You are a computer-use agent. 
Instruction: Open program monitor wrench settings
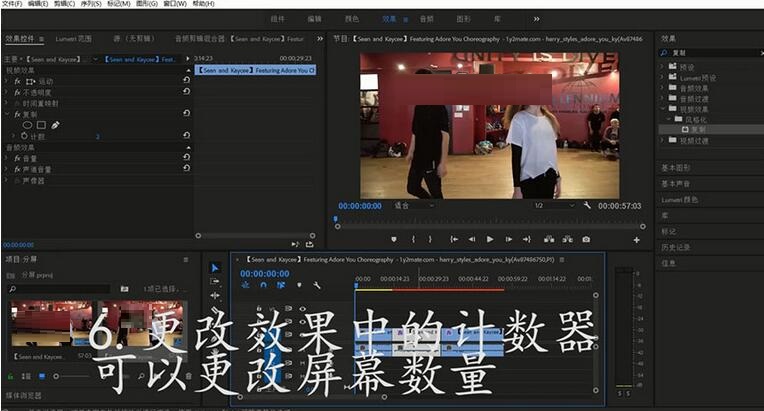coord(589,206)
